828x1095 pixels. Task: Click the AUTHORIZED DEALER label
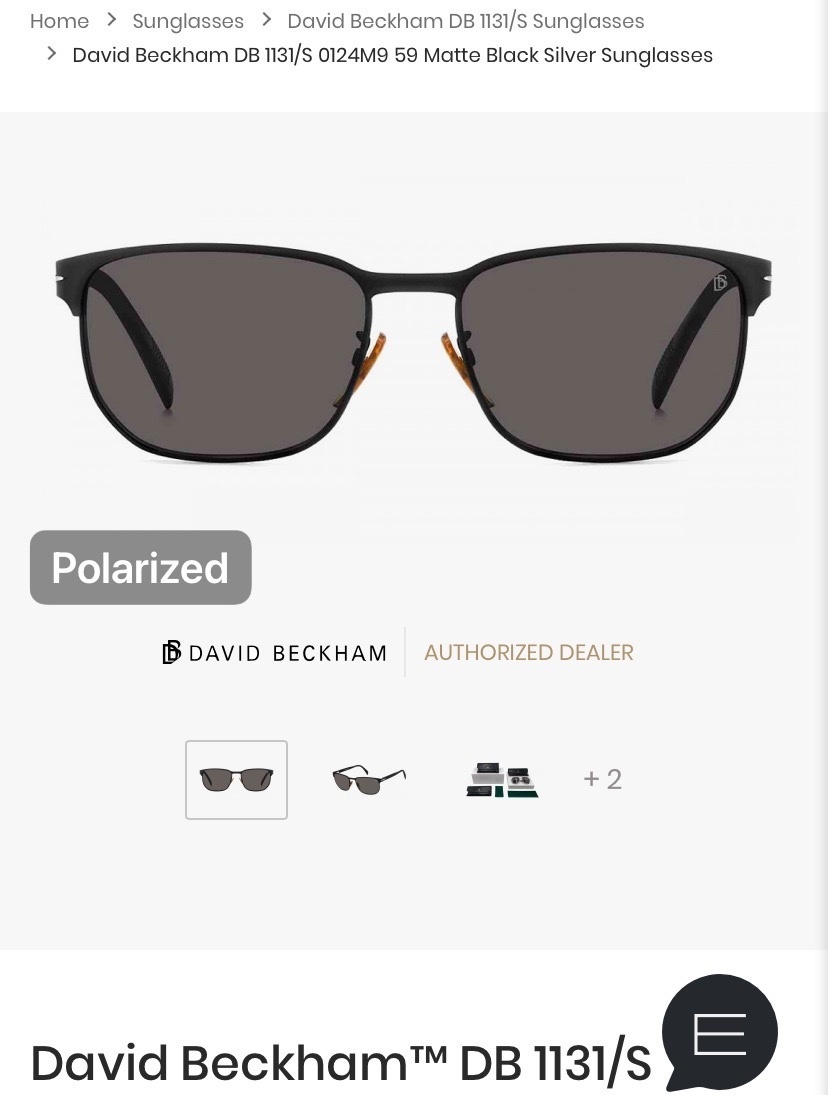point(528,652)
